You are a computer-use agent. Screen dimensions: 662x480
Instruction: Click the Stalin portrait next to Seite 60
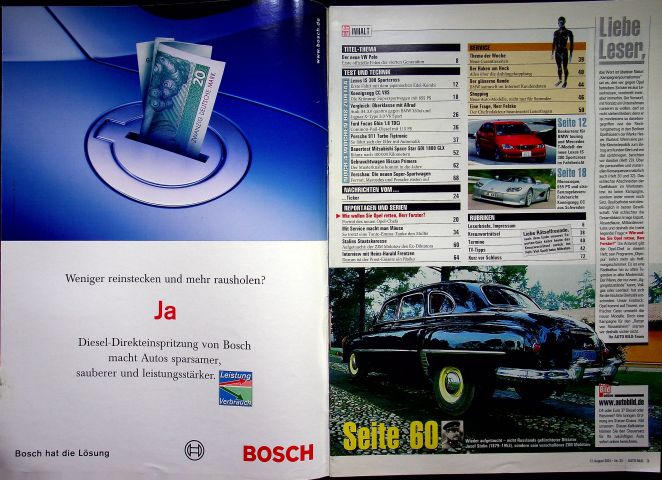tap(454, 433)
